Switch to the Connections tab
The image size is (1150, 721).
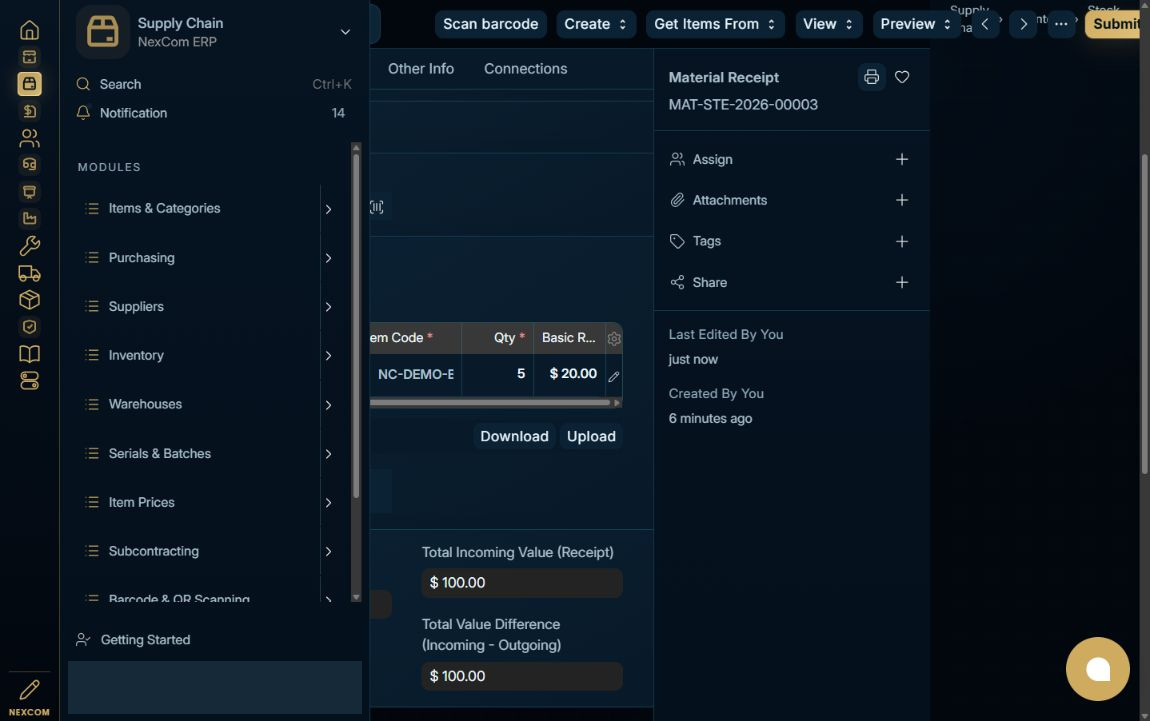pyautogui.click(x=526, y=69)
